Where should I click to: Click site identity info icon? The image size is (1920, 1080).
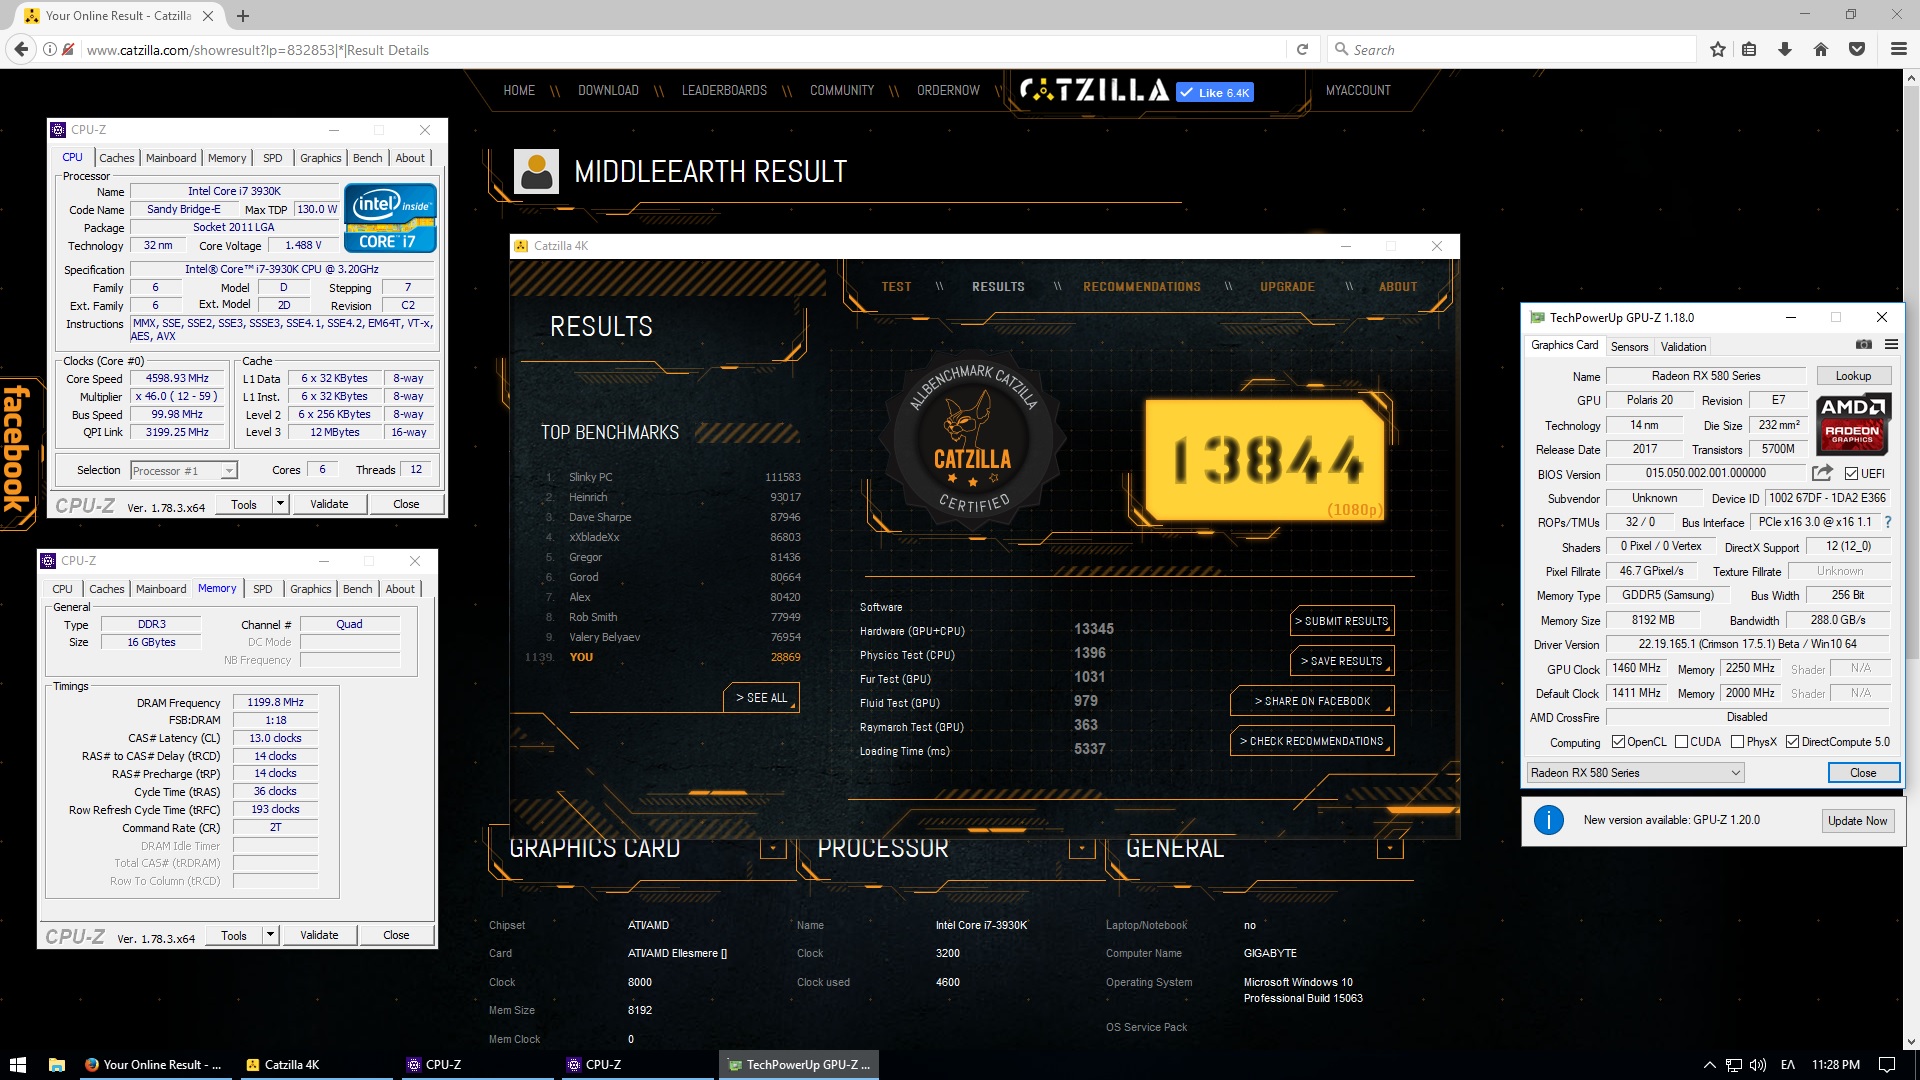coord(50,49)
